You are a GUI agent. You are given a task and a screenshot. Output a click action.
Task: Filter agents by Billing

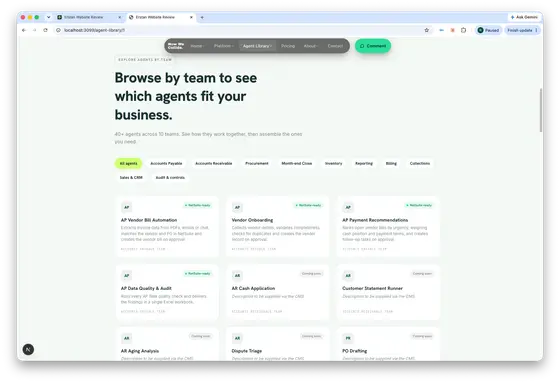(x=391, y=163)
